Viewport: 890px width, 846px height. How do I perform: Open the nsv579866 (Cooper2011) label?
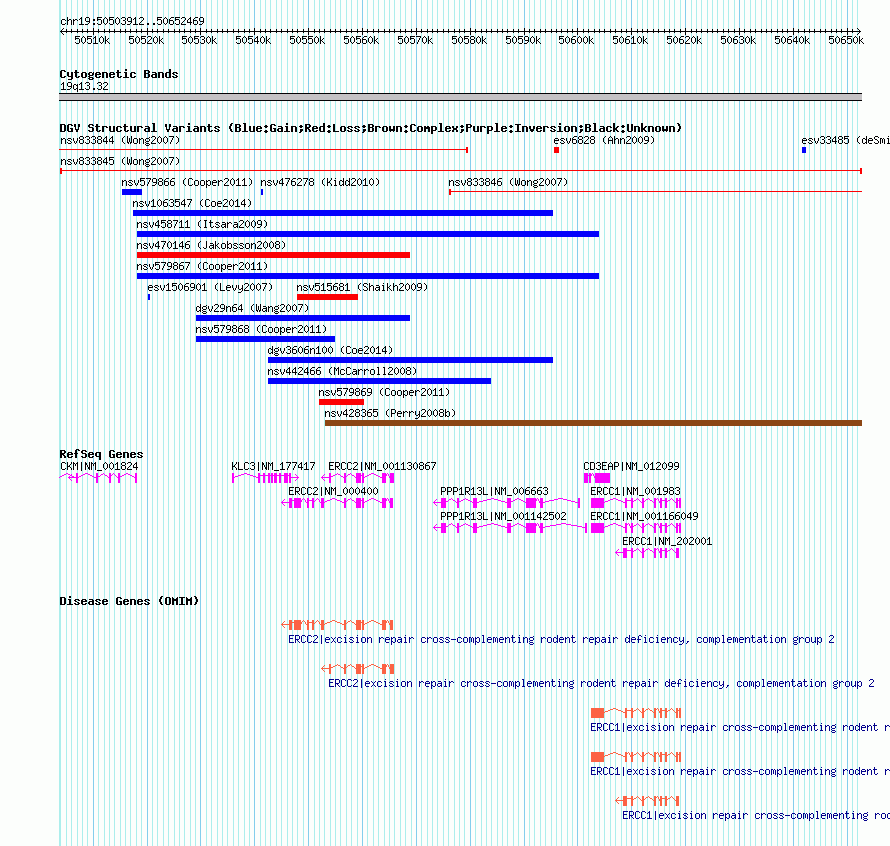tap(187, 182)
